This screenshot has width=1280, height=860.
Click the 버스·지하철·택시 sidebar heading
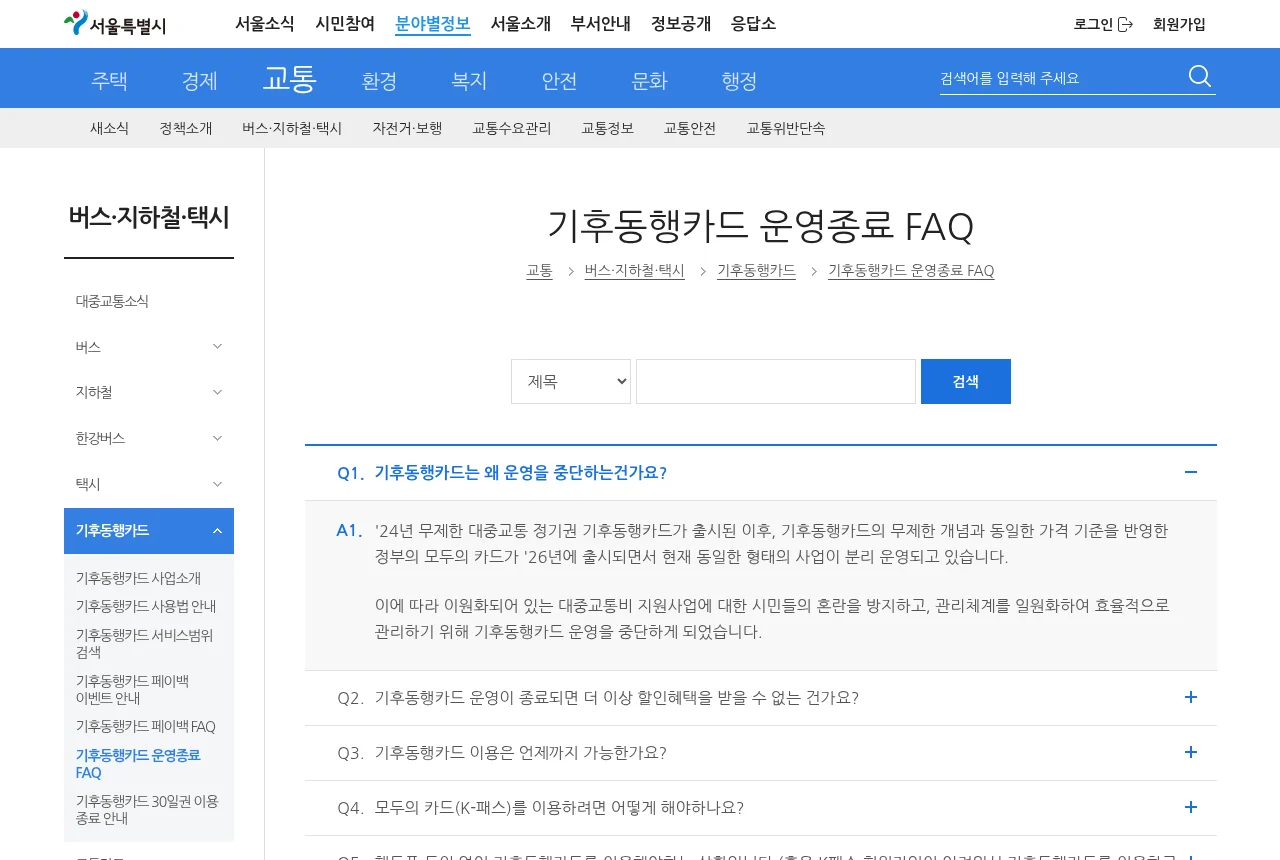tap(149, 217)
